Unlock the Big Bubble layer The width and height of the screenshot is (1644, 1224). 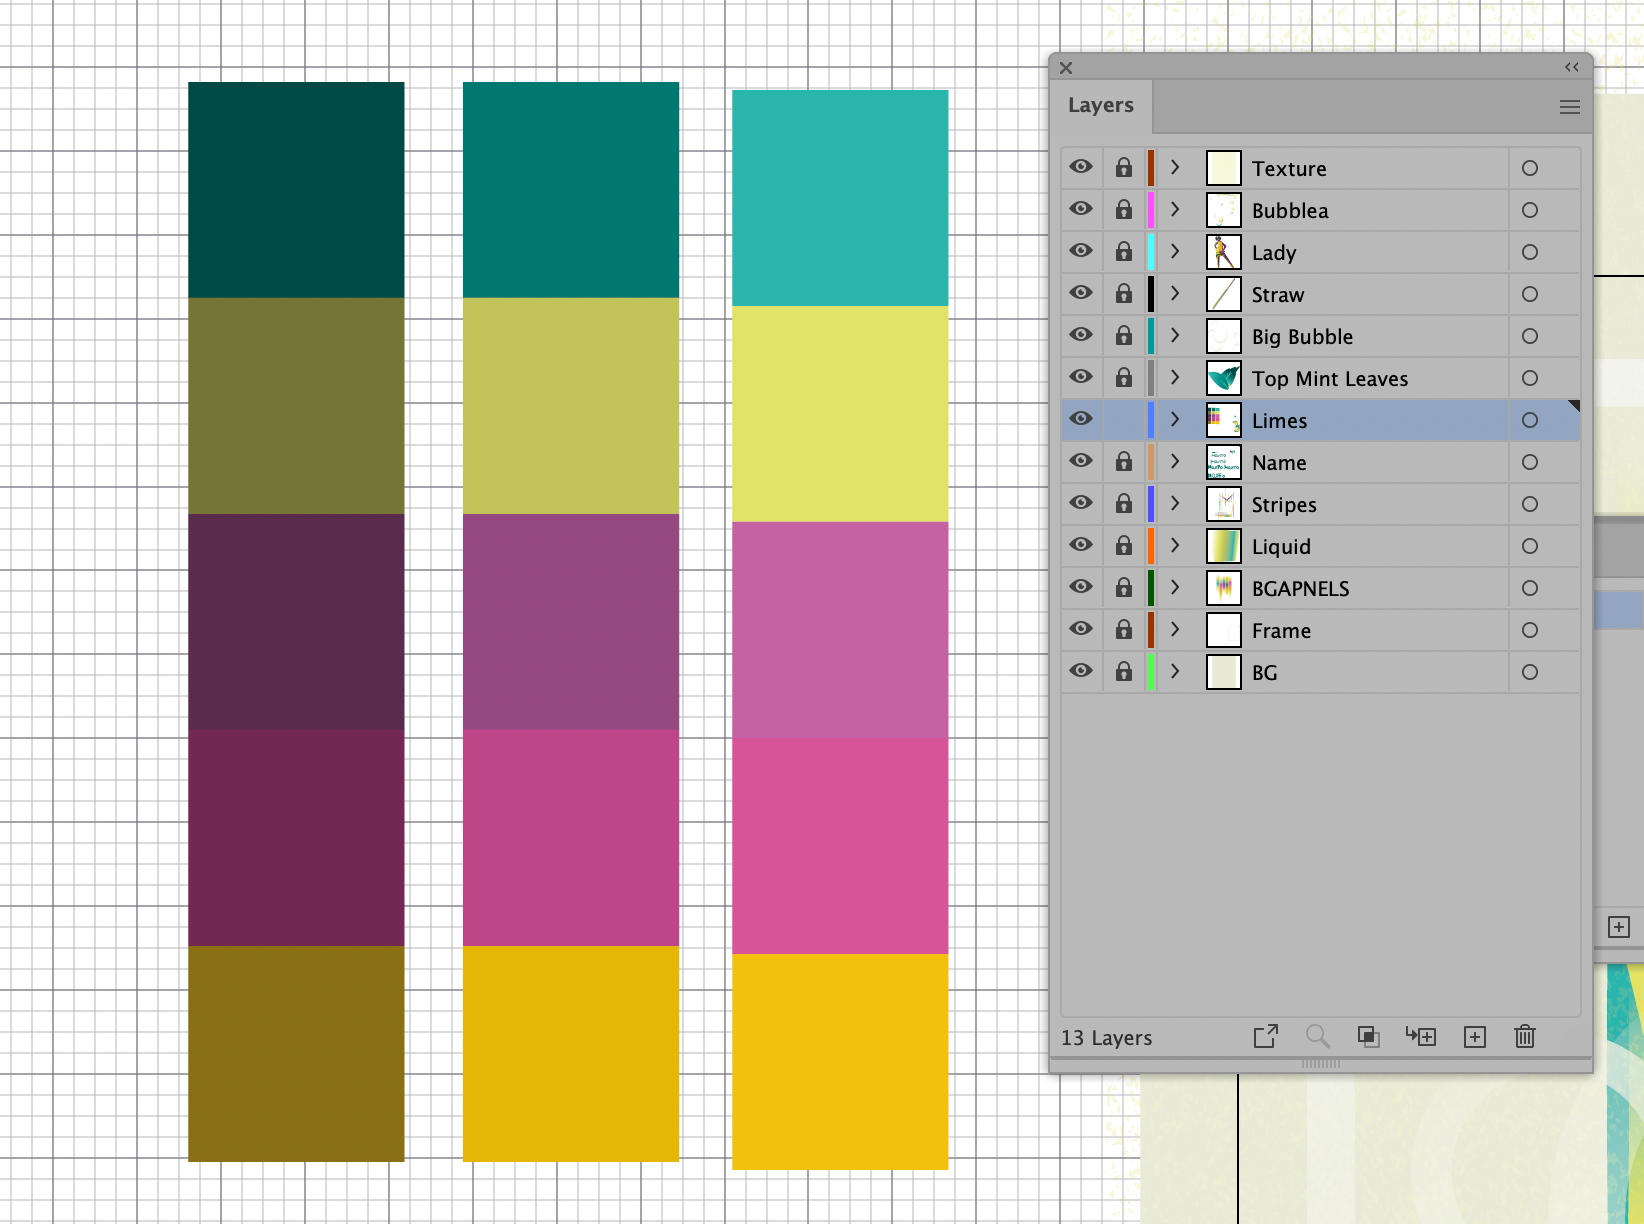coord(1124,336)
